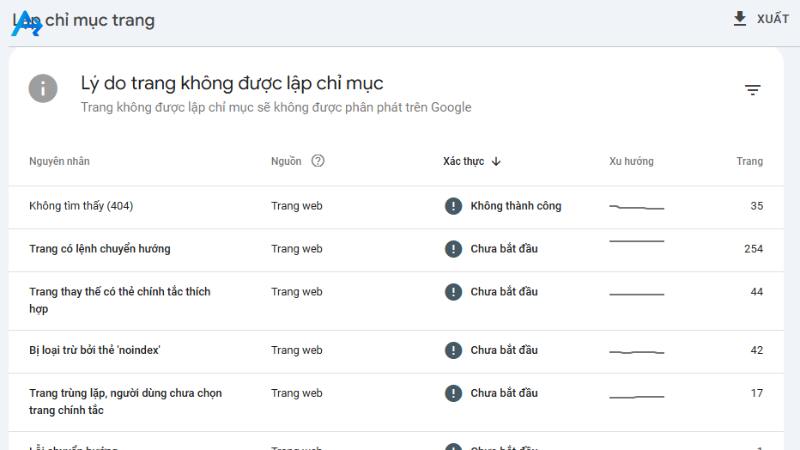Click the warning icon in the 404 row
800x450 pixels.
[453, 206]
